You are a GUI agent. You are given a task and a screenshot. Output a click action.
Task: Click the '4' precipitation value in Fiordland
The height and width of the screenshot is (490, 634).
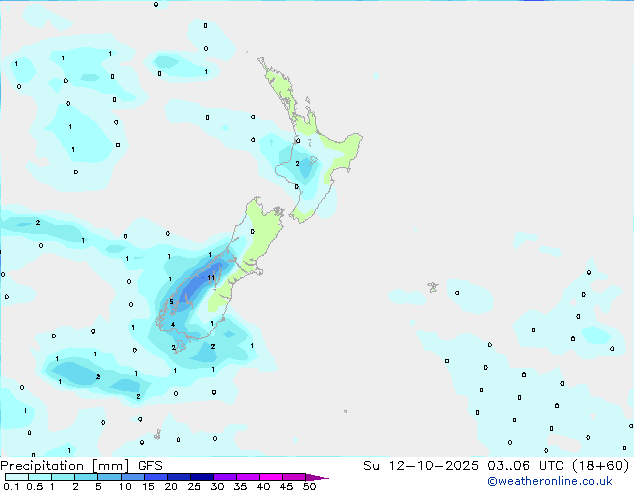(173, 325)
